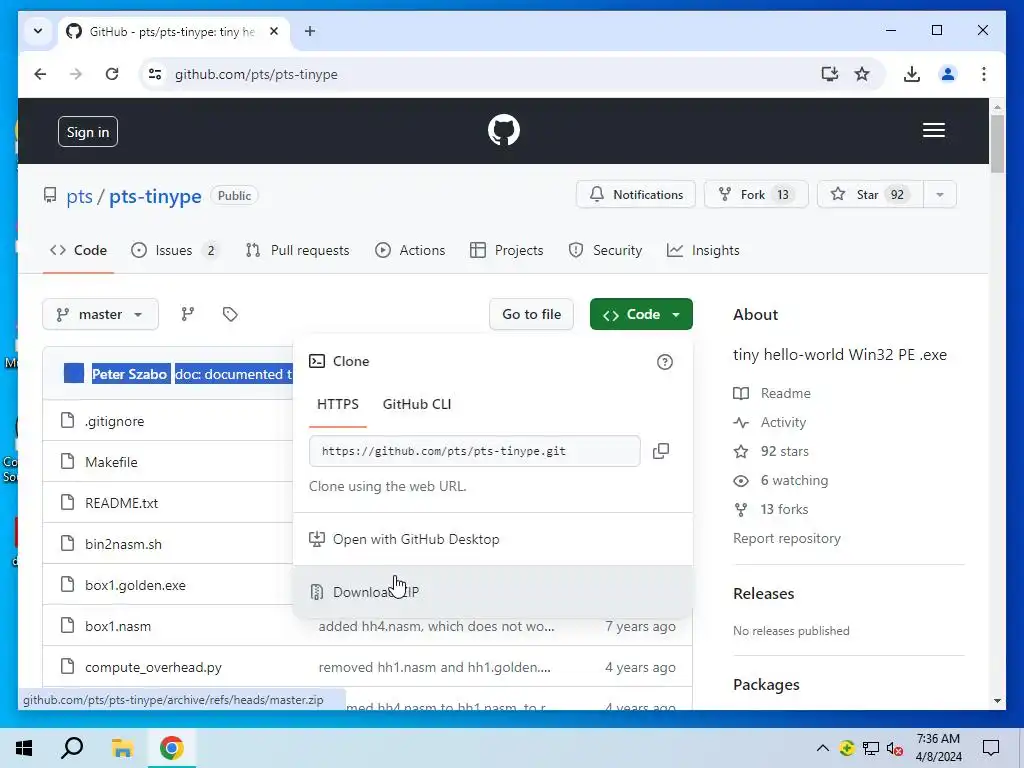Close the GitHub pts-tinype tab

(x=274, y=31)
